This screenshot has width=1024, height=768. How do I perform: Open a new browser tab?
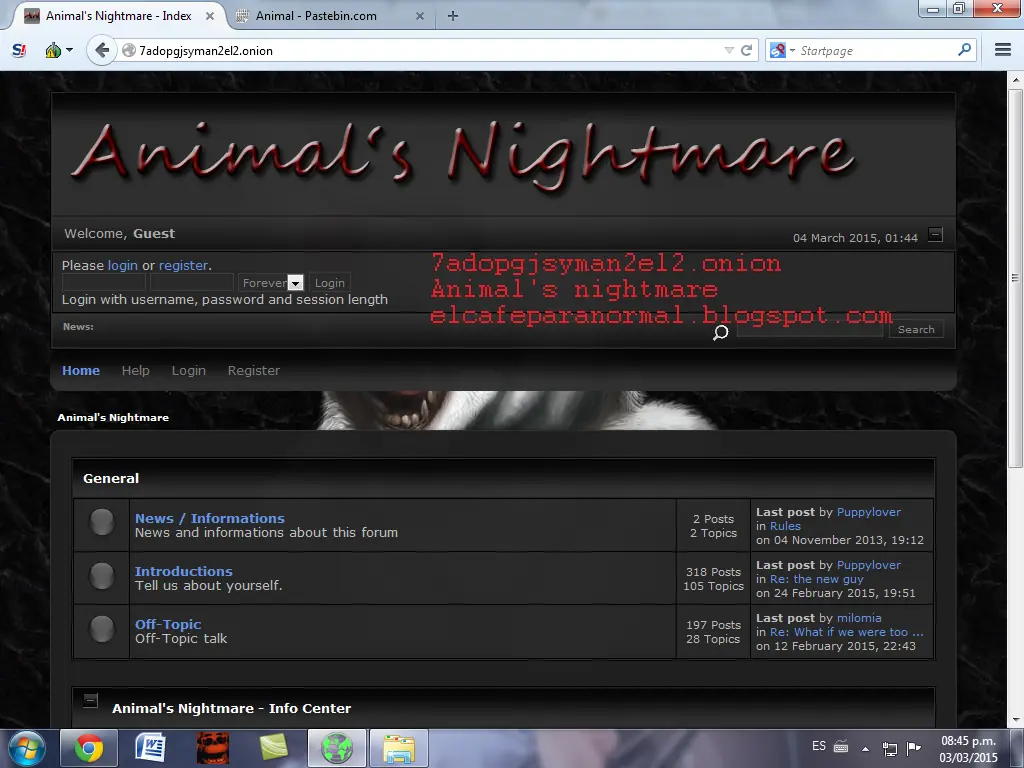(453, 16)
